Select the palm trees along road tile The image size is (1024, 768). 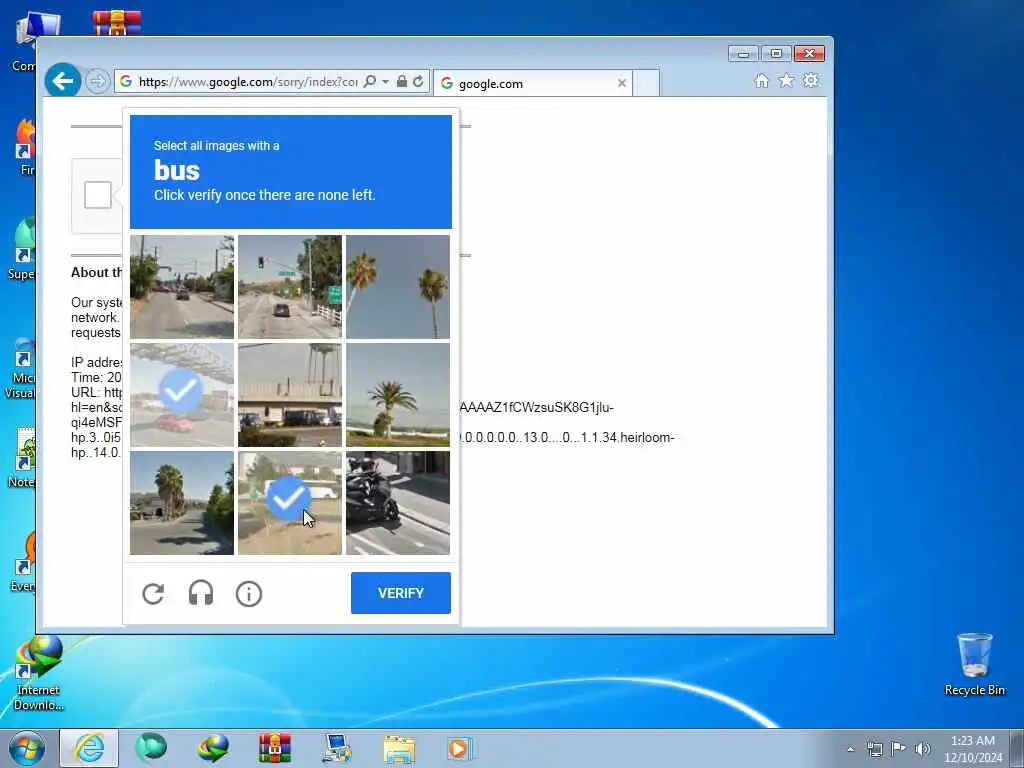[x=182, y=503]
